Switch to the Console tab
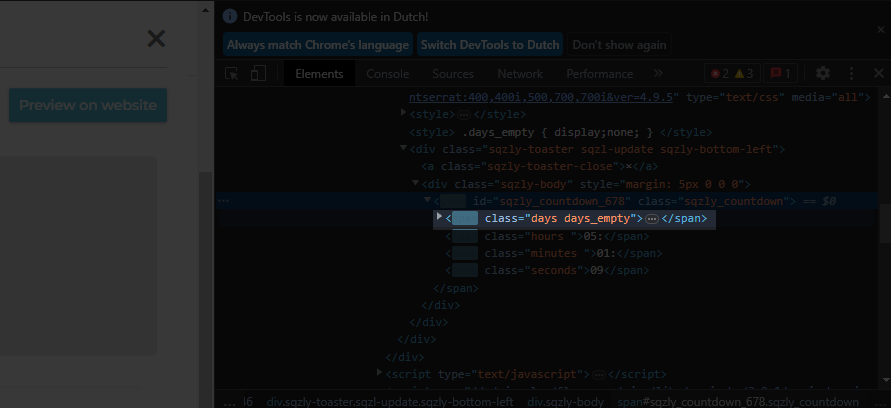The image size is (891, 408). pos(388,74)
